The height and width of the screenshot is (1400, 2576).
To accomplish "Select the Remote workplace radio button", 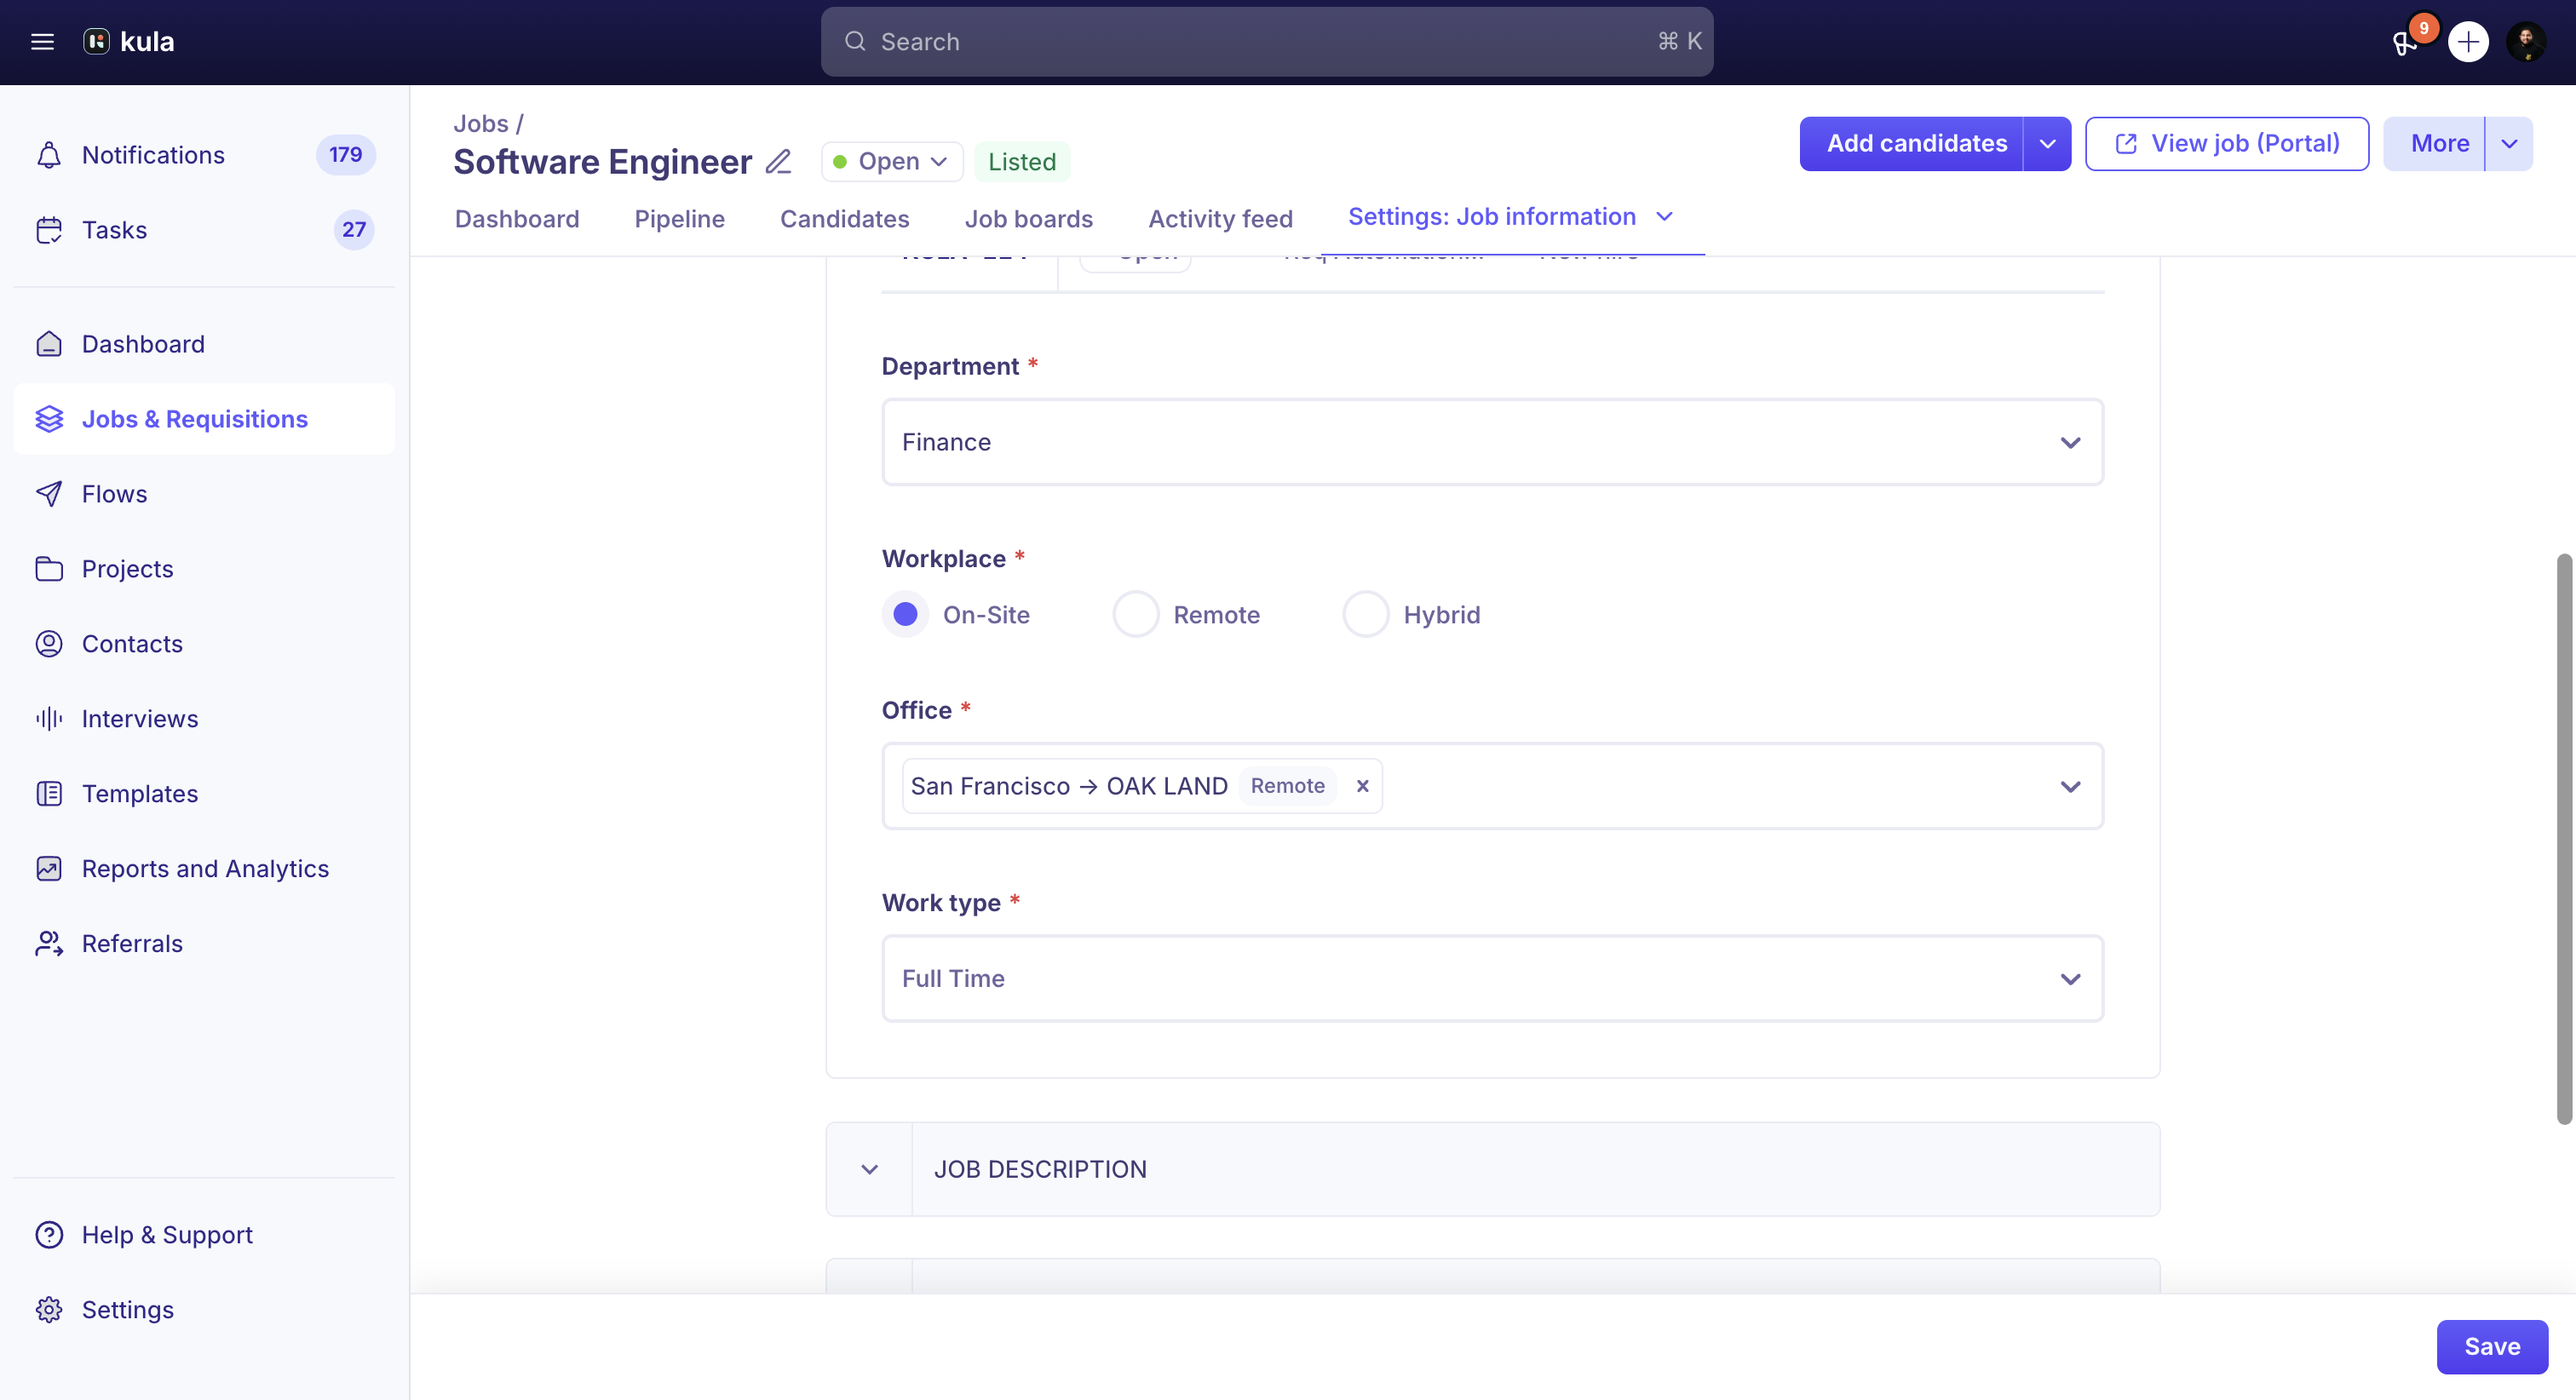I will [1136, 614].
